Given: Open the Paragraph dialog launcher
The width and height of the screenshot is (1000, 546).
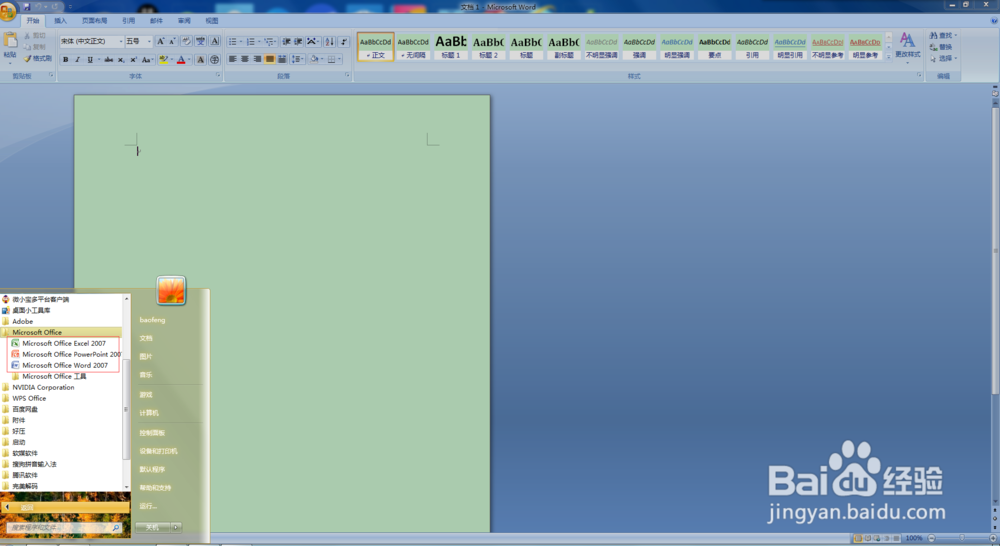Looking at the screenshot, I should (x=348, y=75).
